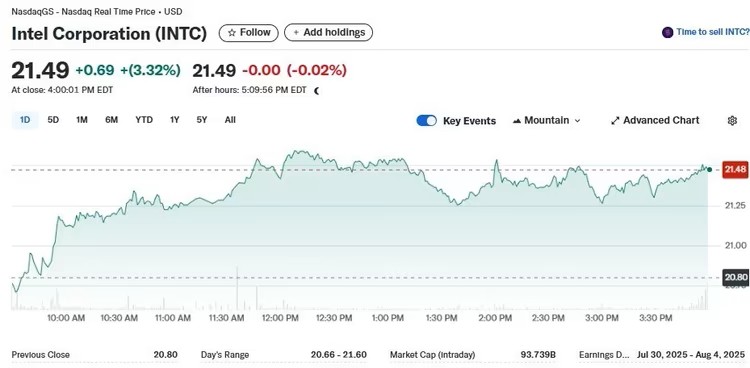Click the Previous Close label
The height and width of the screenshot is (368, 750).
click(x=41, y=355)
